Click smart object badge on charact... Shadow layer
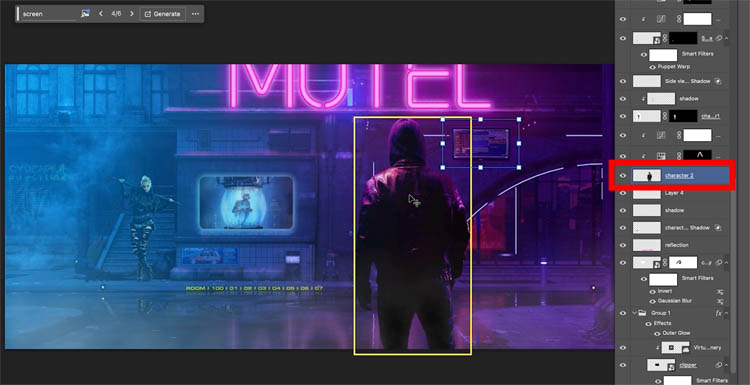Viewport: 750px width, 385px height. (x=718, y=228)
